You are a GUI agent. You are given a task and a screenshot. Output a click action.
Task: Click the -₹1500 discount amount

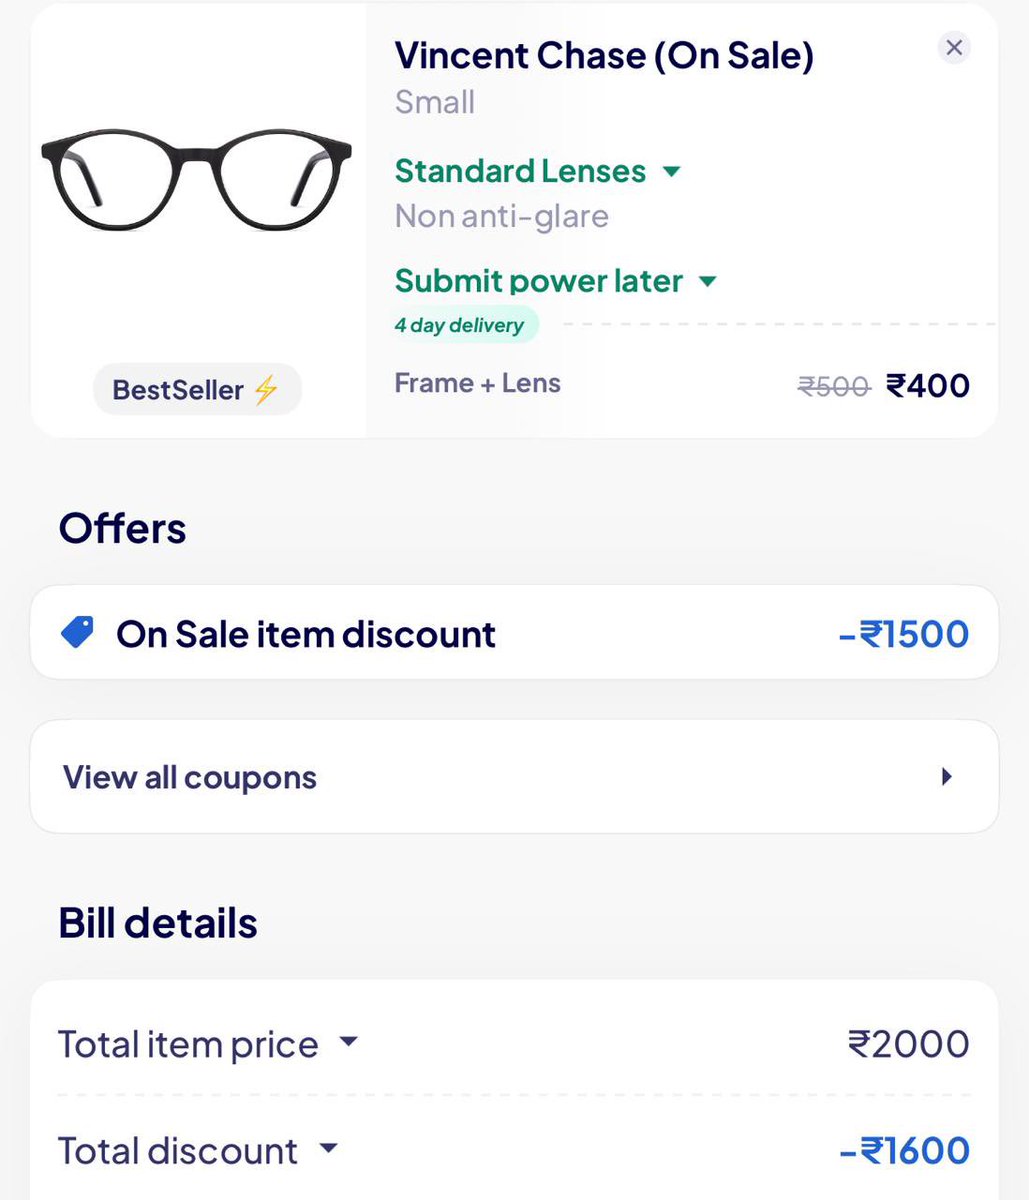coord(904,634)
